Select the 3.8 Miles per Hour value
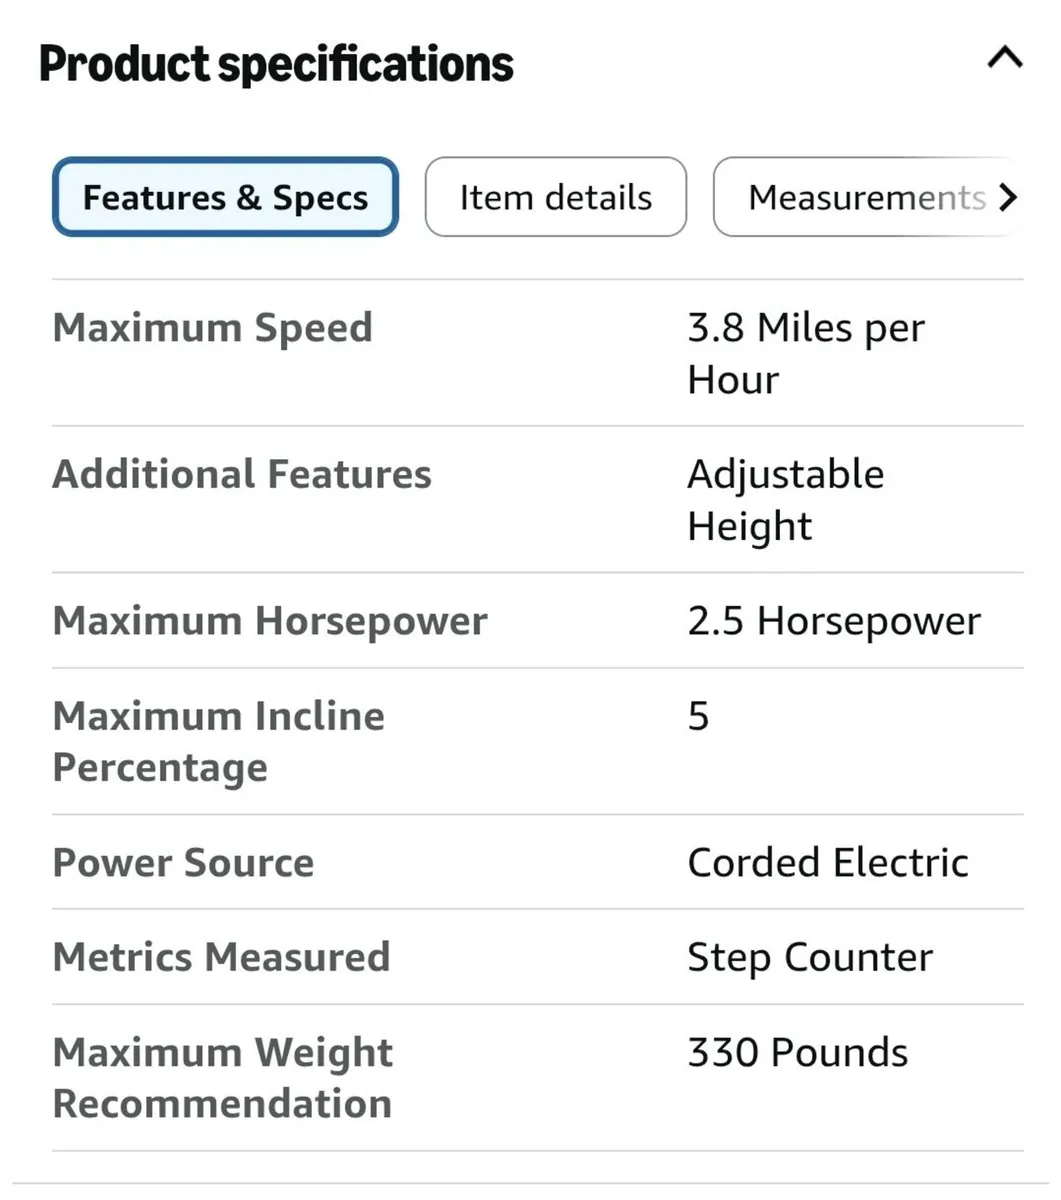The height and width of the screenshot is (1200, 1061). coord(805,353)
